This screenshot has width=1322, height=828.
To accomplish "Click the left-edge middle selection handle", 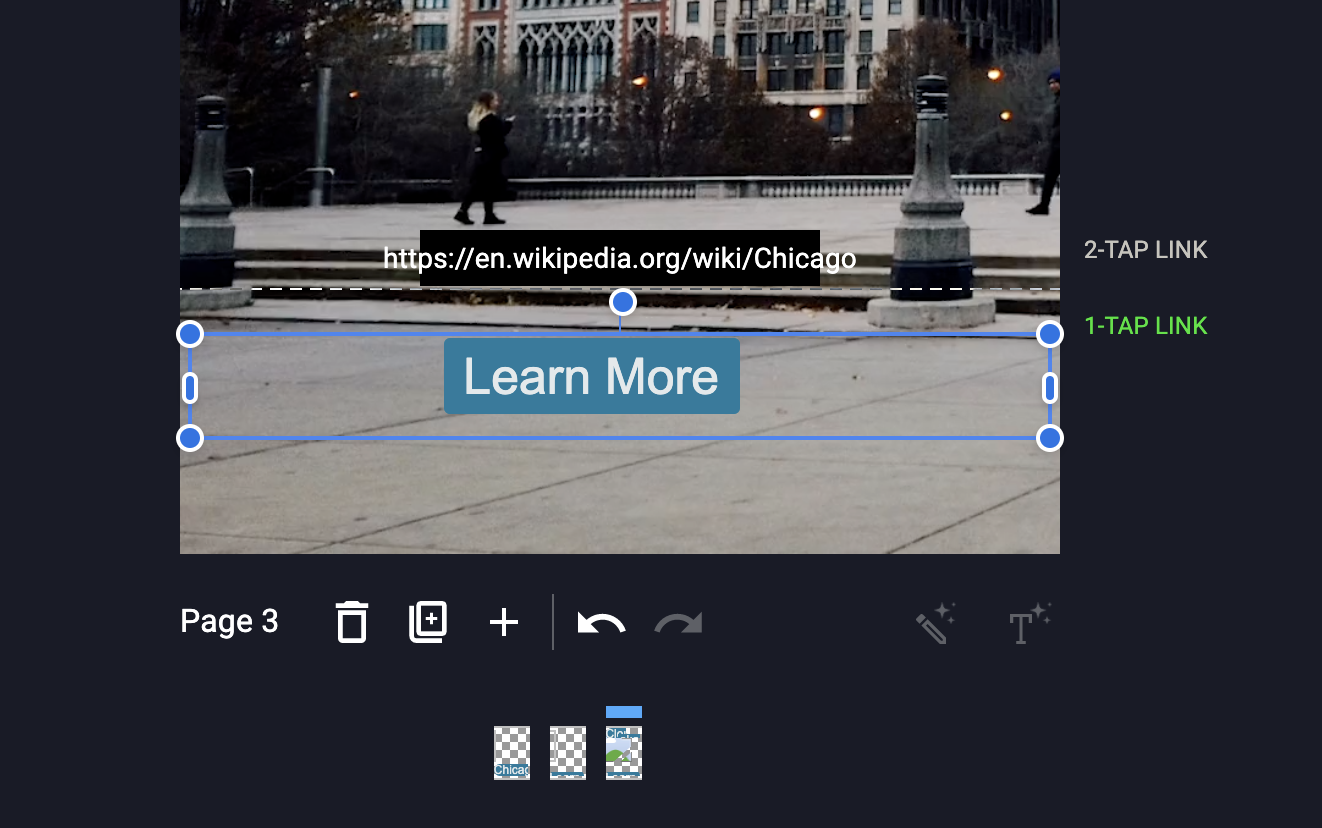I will pyautogui.click(x=190, y=387).
